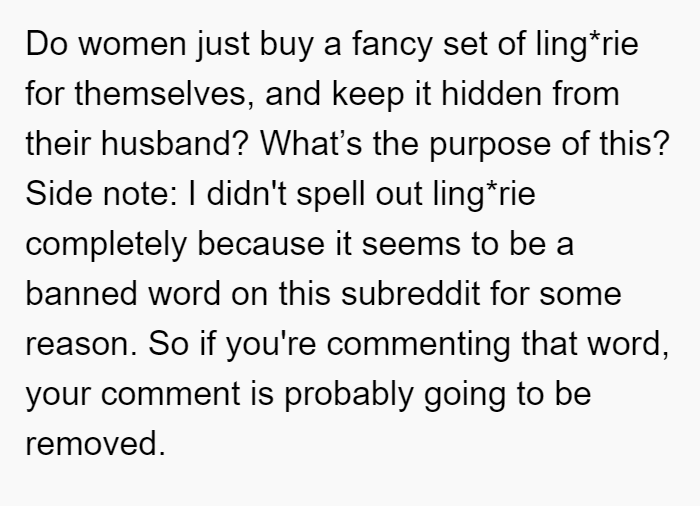700x506 pixels.
Task: Click the word "What's" in the post
Action: click(311, 143)
